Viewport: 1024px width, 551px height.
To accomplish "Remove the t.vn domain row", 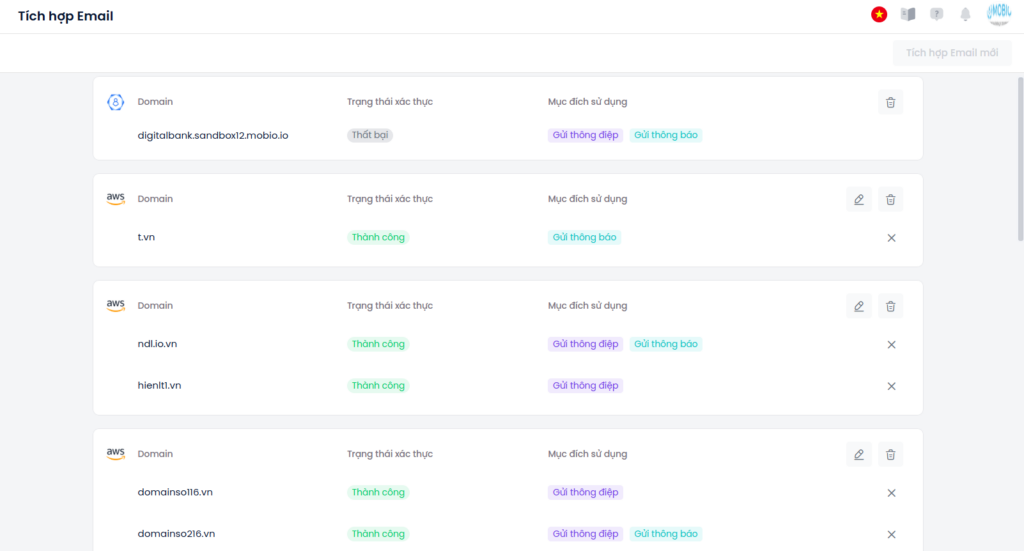I will pos(891,238).
